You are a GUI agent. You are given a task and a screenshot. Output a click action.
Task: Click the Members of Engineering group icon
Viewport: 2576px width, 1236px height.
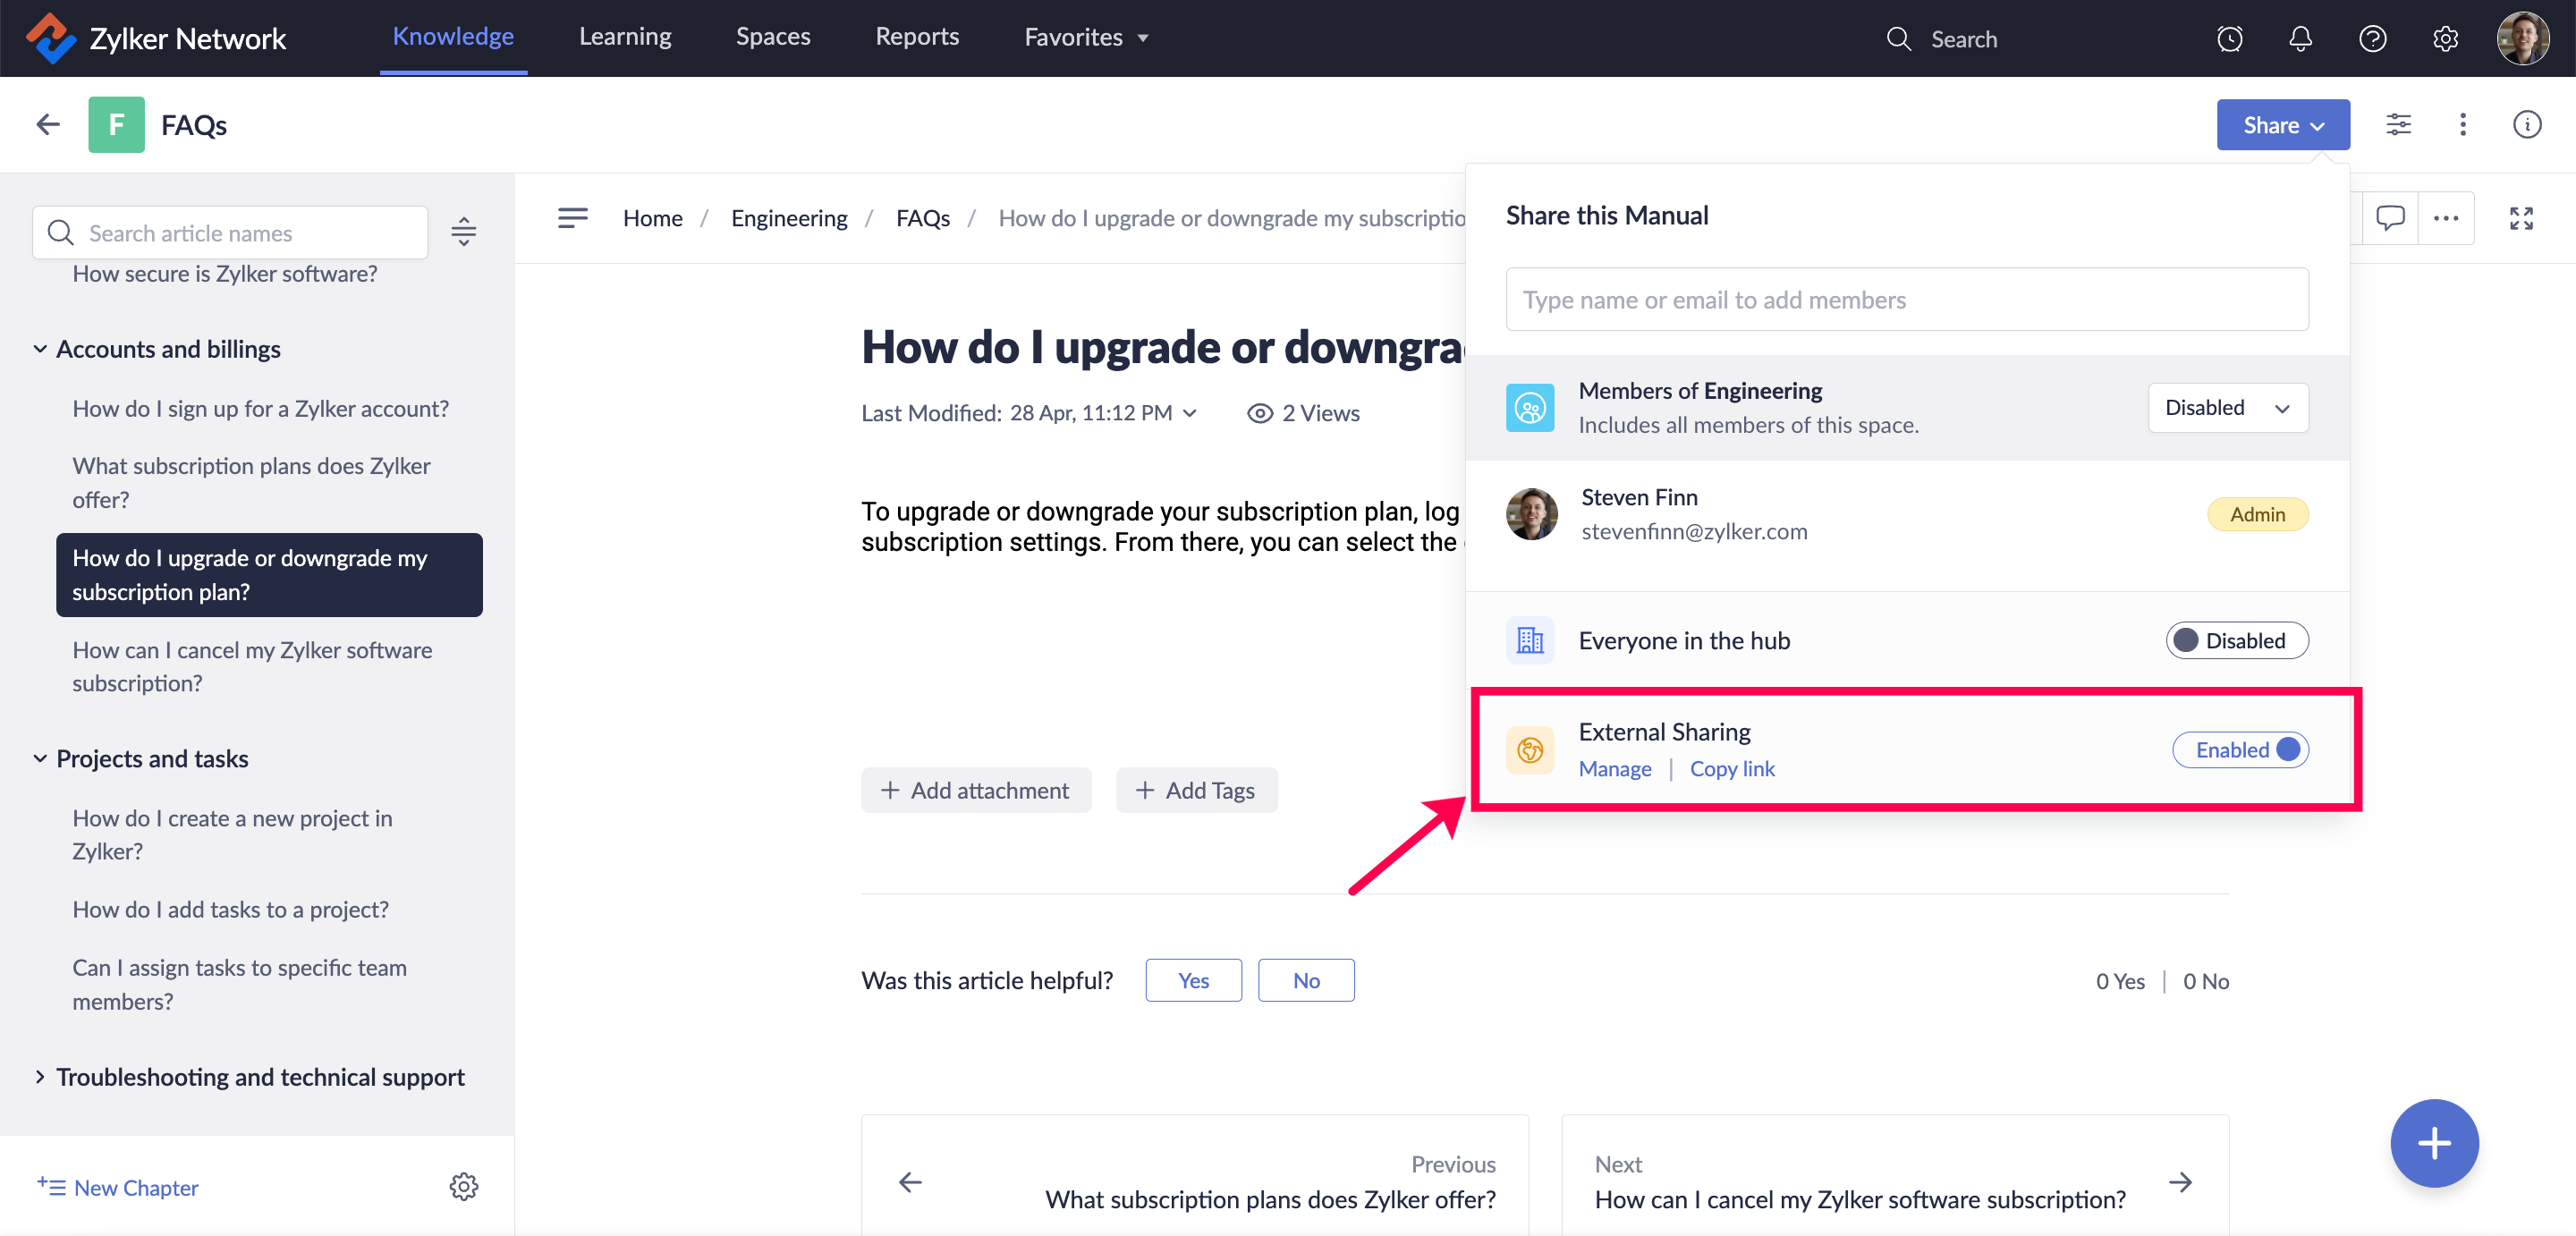(1529, 407)
